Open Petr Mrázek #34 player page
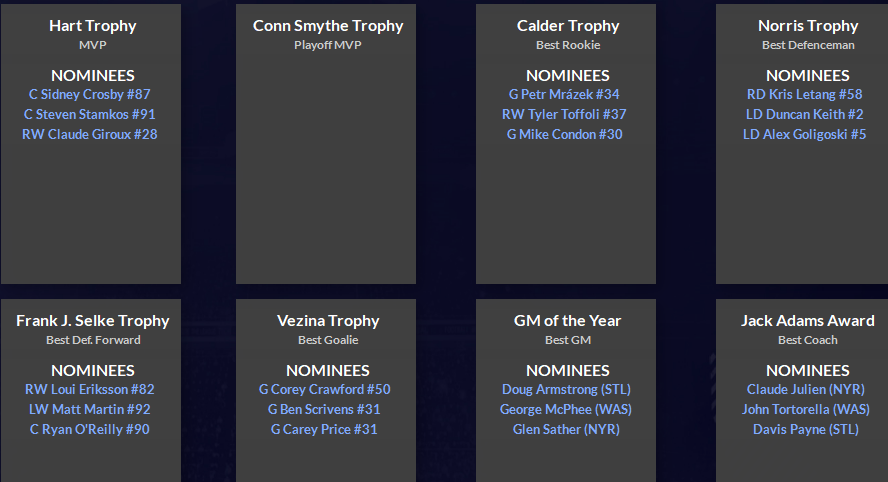888x482 pixels. tap(564, 94)
